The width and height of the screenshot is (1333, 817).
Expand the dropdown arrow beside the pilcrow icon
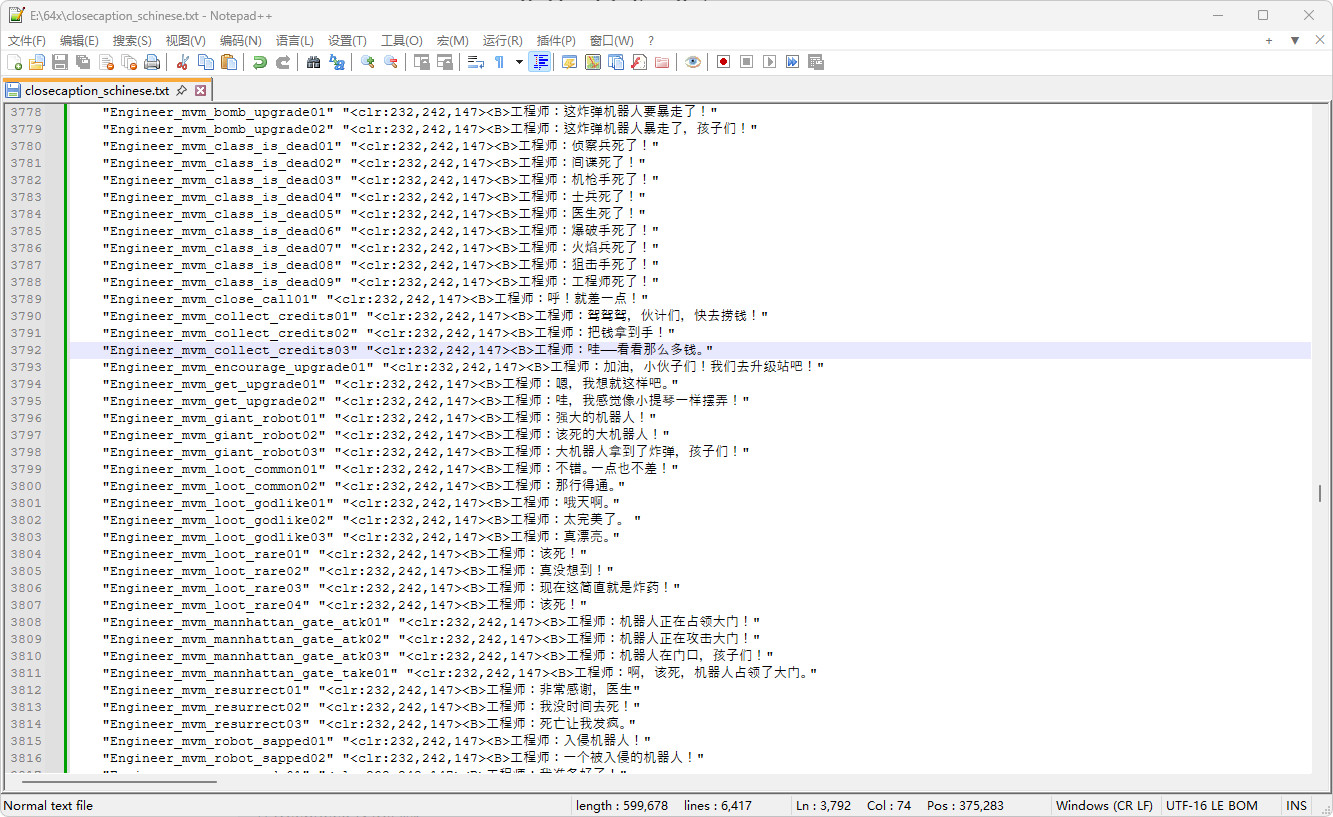(519, 62)
